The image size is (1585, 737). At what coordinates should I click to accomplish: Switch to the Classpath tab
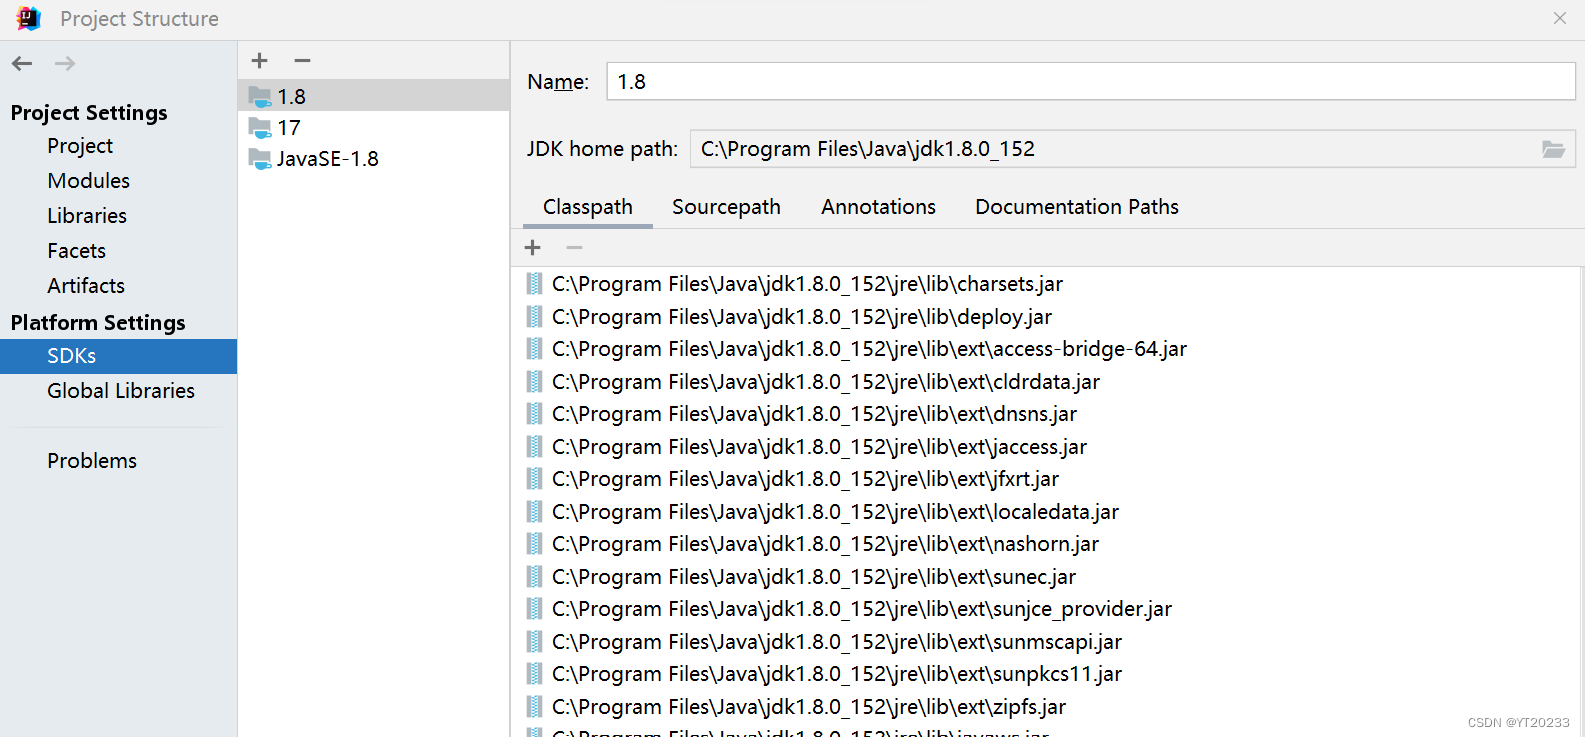pyautogui.click(x=588, y=207)
